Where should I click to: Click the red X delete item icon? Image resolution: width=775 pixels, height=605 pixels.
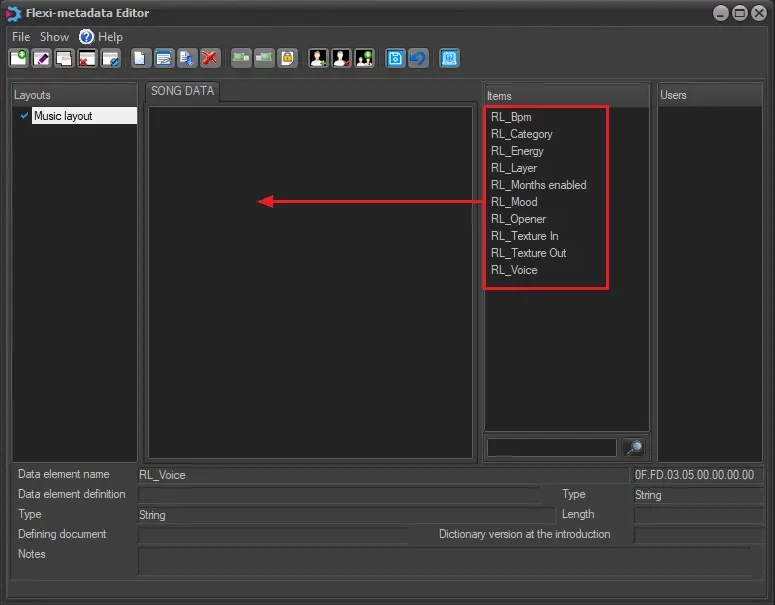click(210, 58)
